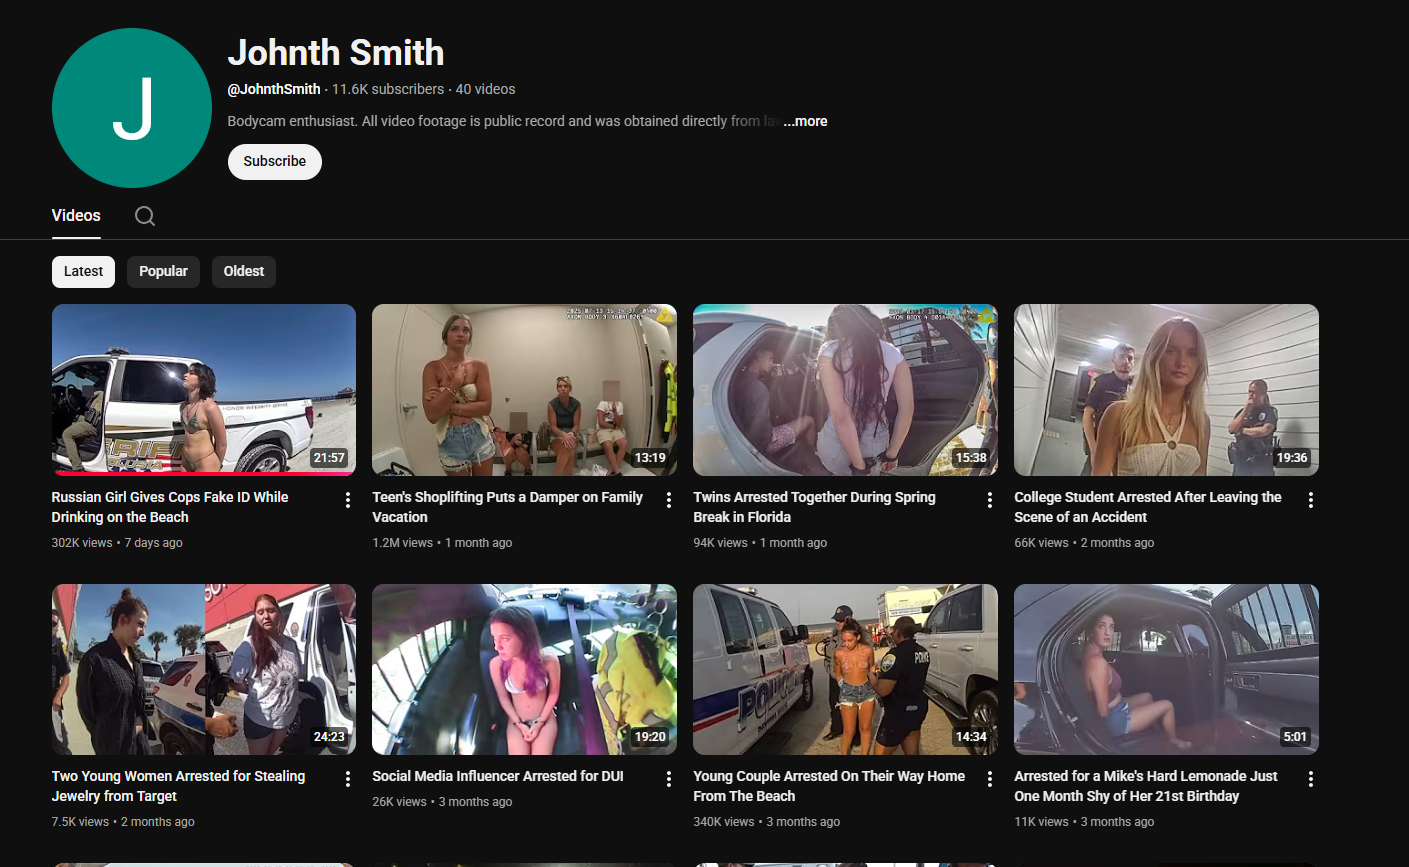Open video title Arrested for a Mike's Hard Lemonade
The width and height of the screenshot is (1409, 867).
point(1146,786)
